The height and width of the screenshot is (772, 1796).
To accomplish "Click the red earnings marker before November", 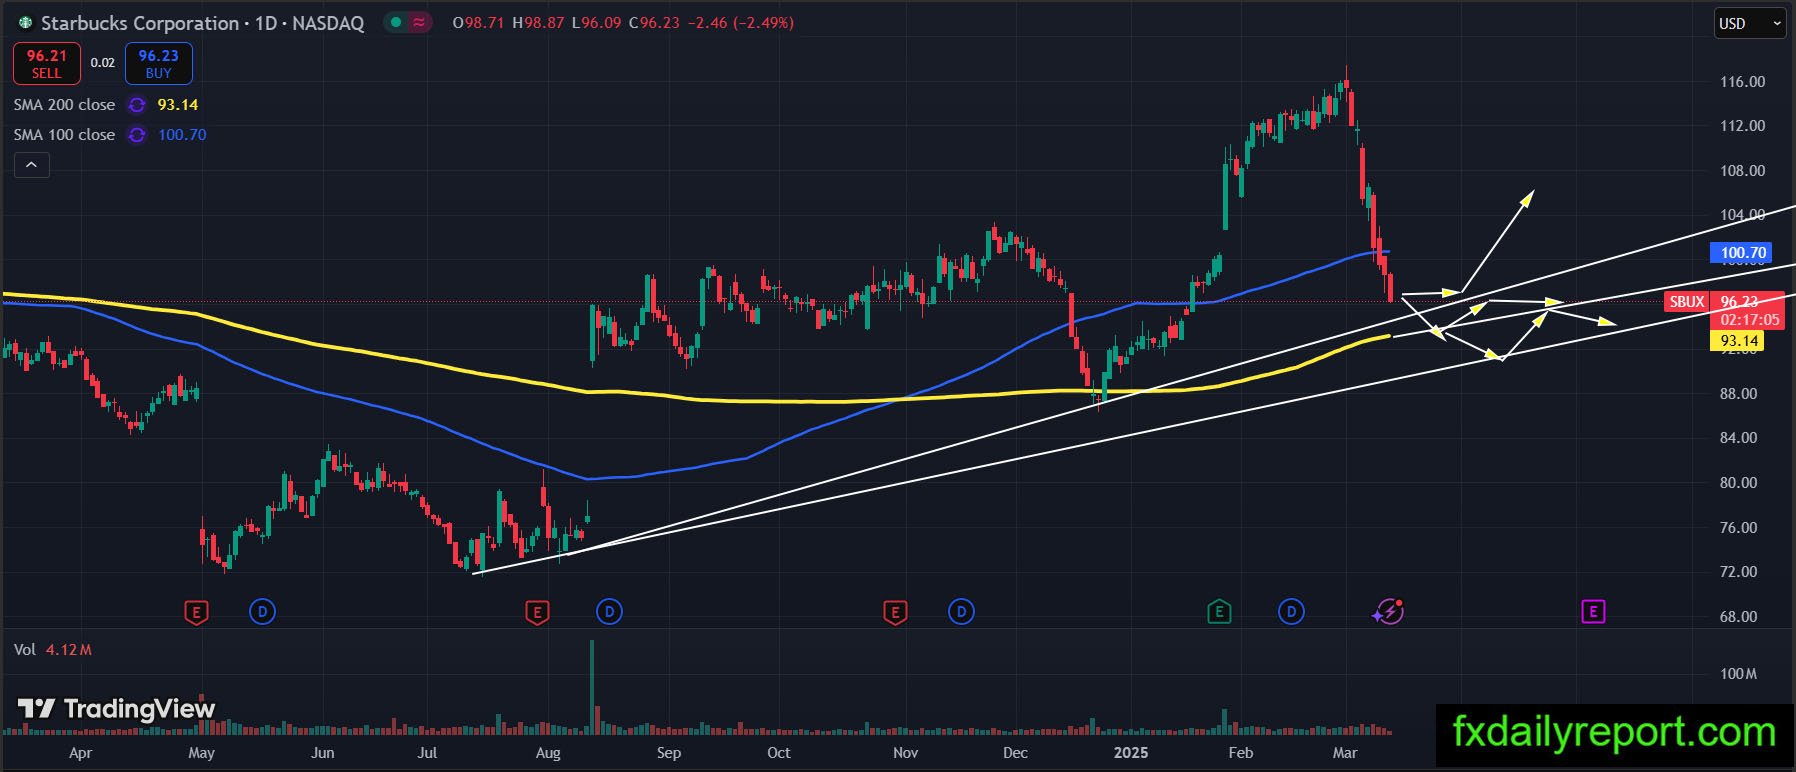I will 895,612.
